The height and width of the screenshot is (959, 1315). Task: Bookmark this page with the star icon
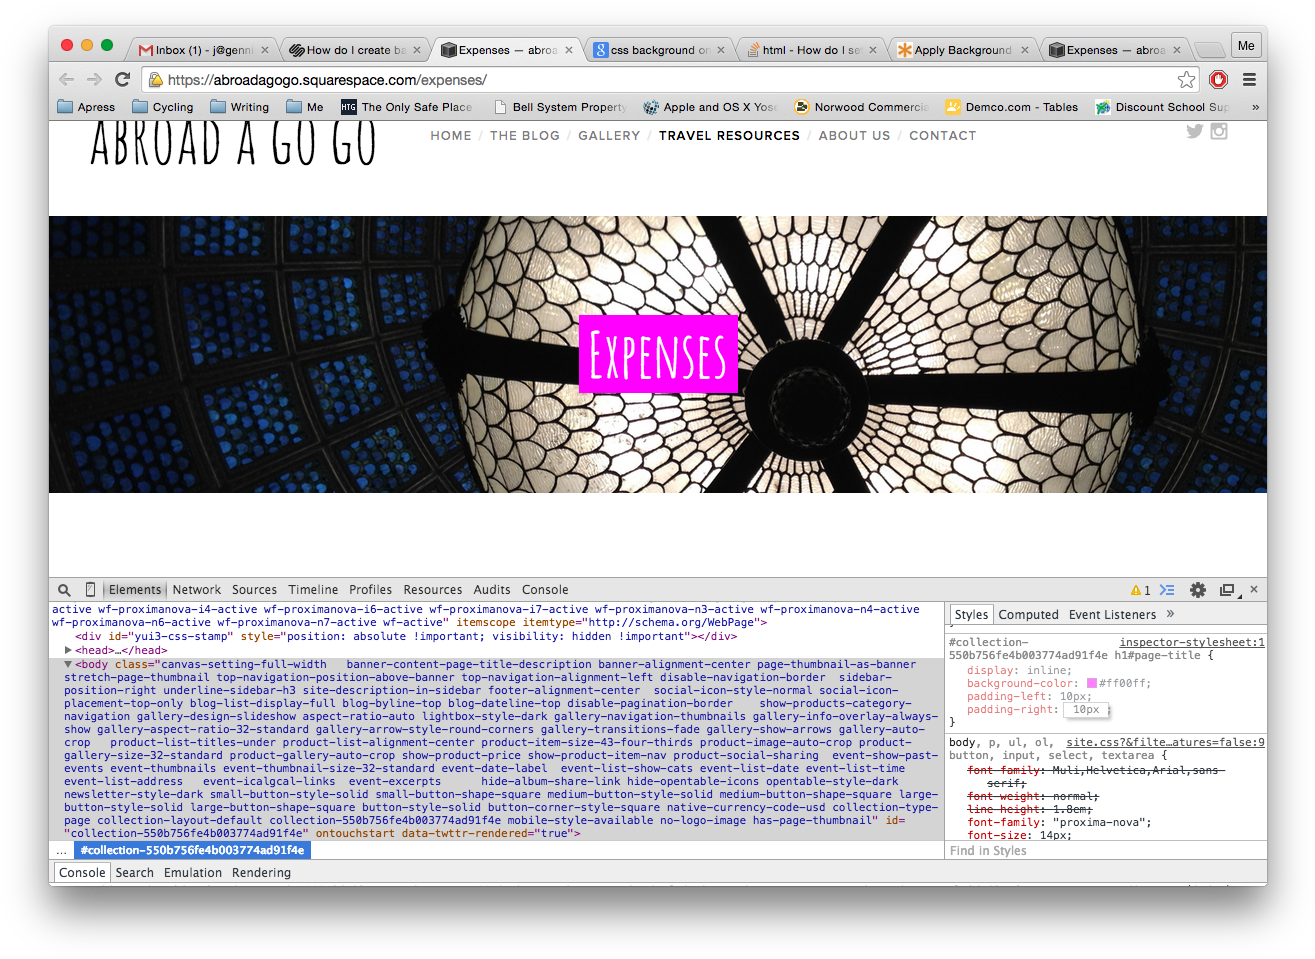(x=1186, y=80)
